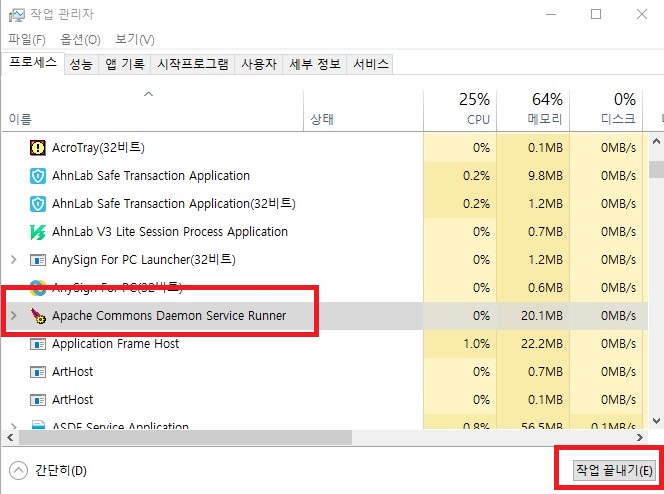This screenshot has width=664, height=494.
Task: Click the icon of the ArtHost 0.7MB row
Action: coord(38,372)
